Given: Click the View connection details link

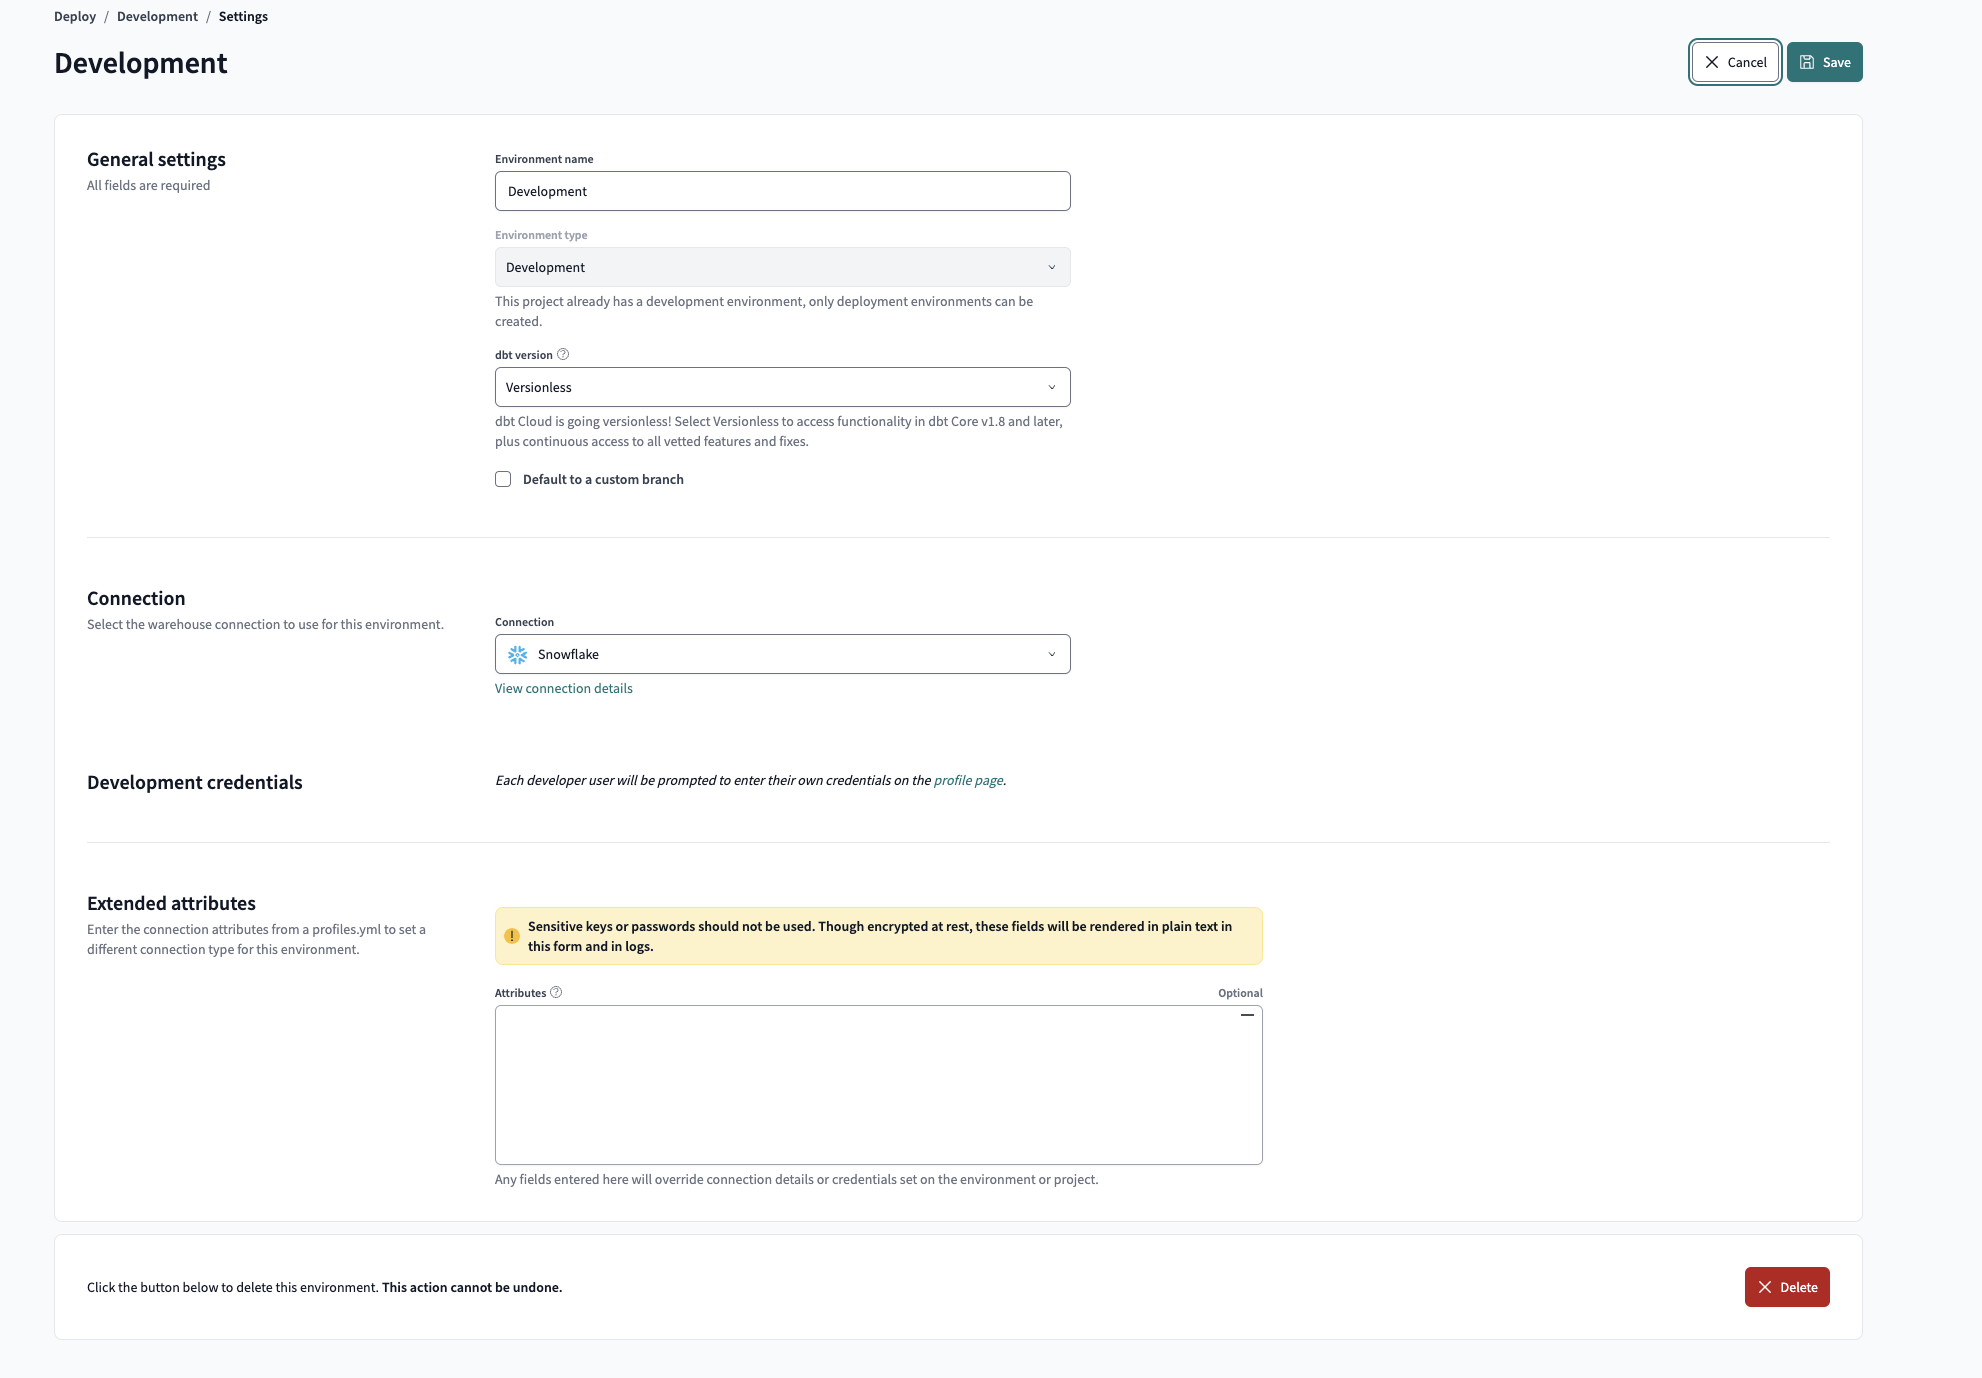Looking at the screenshot, I should pos(563,688).
